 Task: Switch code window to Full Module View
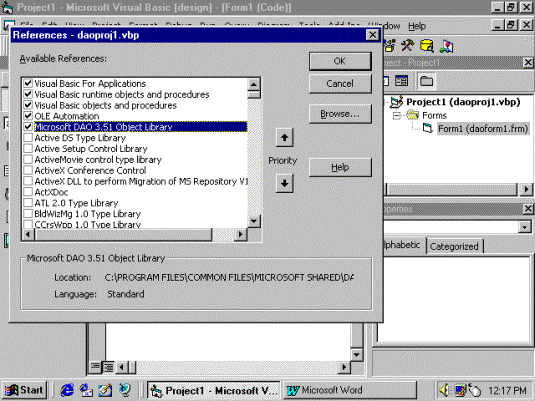click(x=109, y=367)
